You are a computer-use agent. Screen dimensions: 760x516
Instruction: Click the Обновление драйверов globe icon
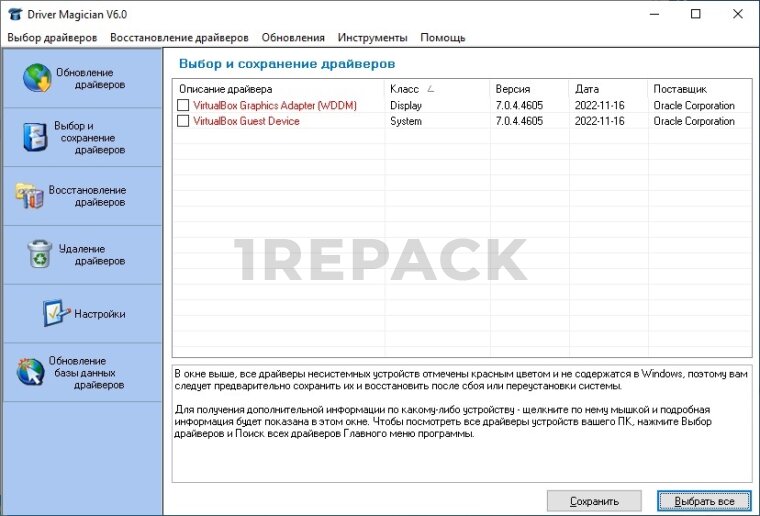pyautogui.click(x=37, y=78)
